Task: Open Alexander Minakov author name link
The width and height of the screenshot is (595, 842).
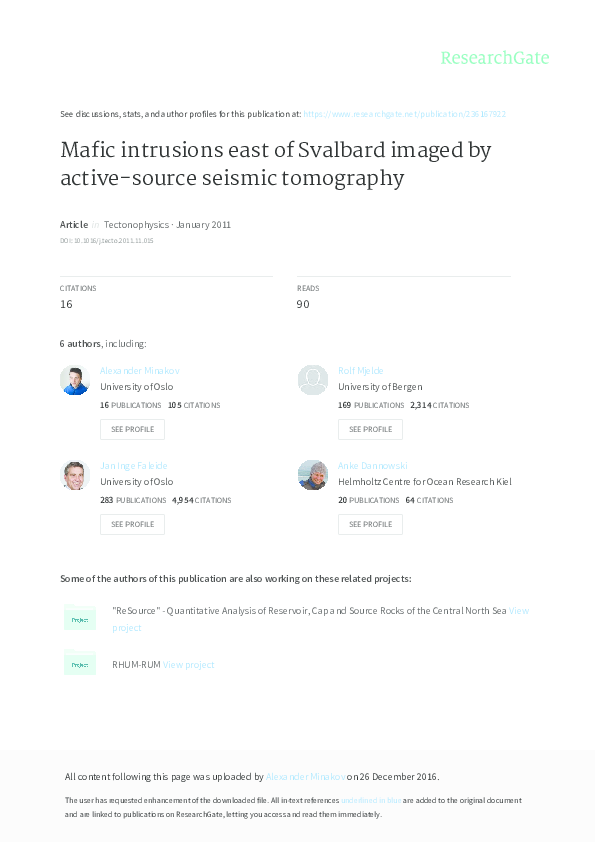Action: 140,371
